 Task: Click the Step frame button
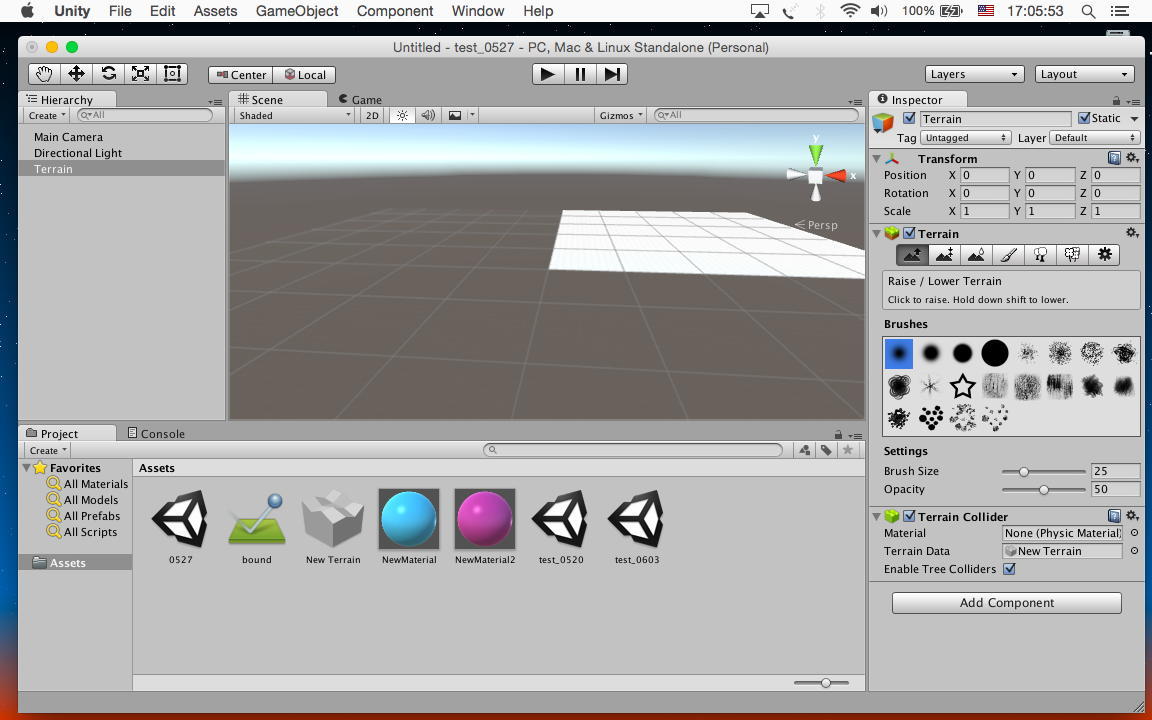[x=612, y=74]
